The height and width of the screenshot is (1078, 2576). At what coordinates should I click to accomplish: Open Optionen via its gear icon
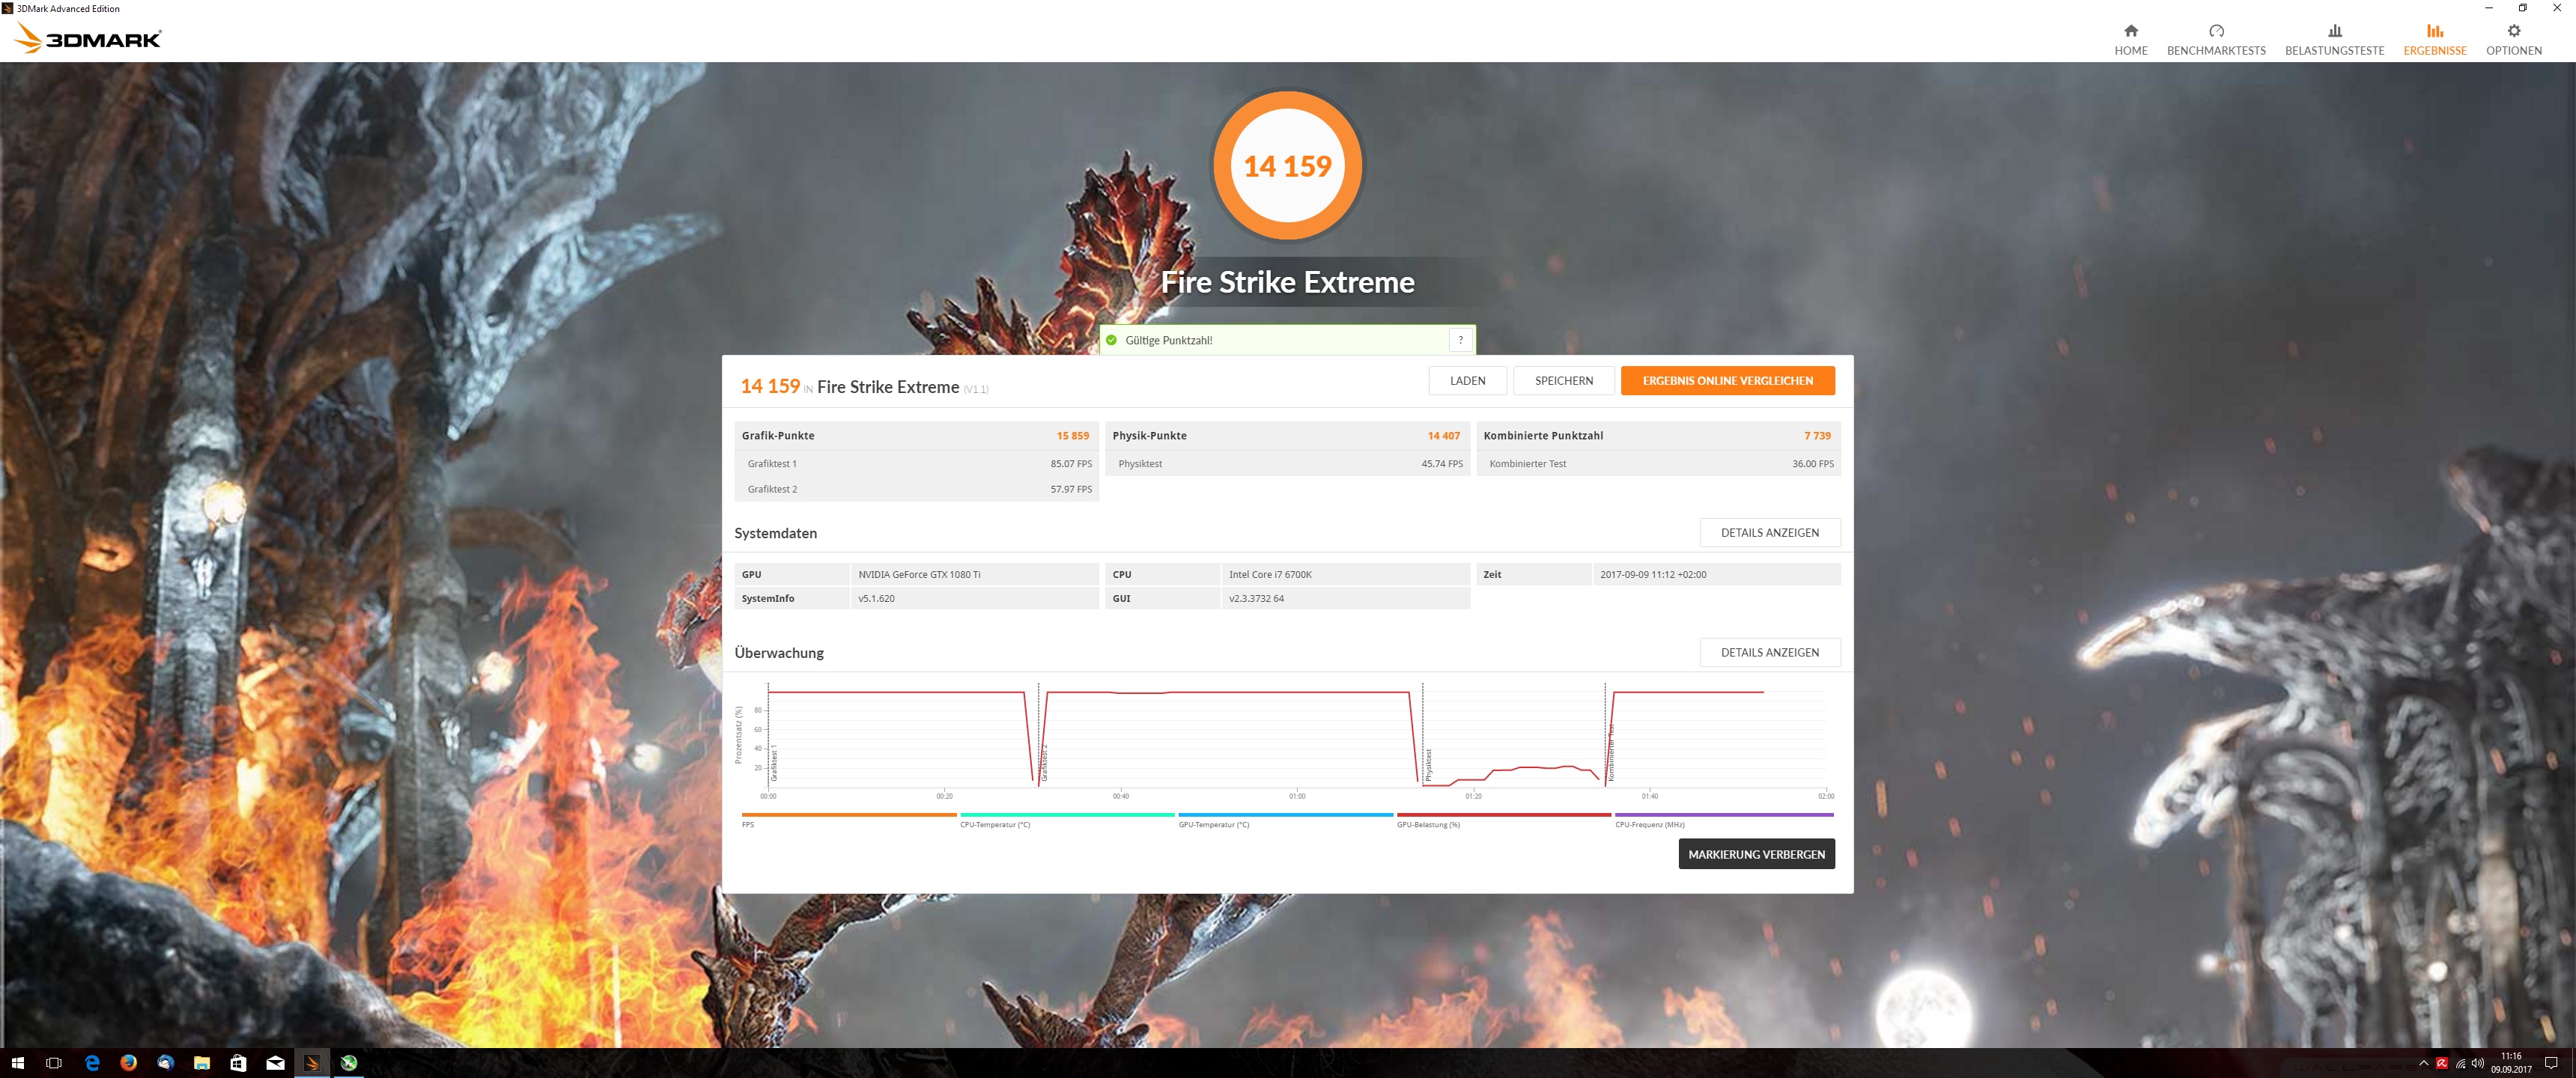coord(2513,31)
